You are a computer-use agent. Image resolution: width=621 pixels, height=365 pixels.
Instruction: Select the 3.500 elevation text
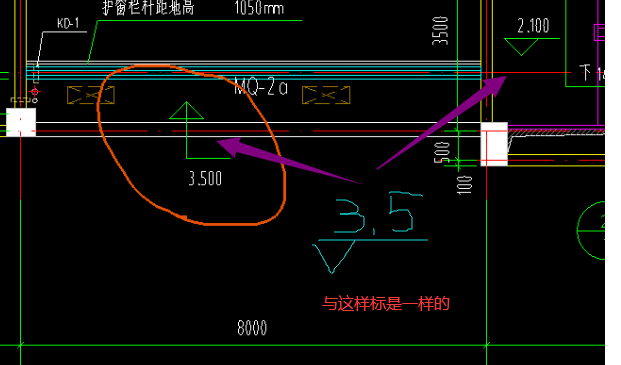[x=205, y=179]
